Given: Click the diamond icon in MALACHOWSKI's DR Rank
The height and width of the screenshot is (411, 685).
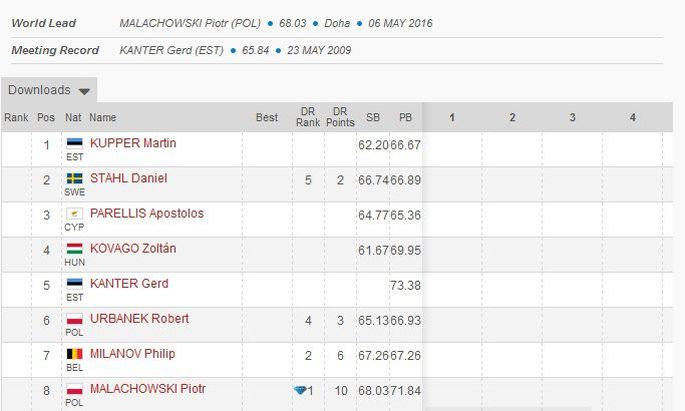Looking at the screenshot, I should 300,390.
